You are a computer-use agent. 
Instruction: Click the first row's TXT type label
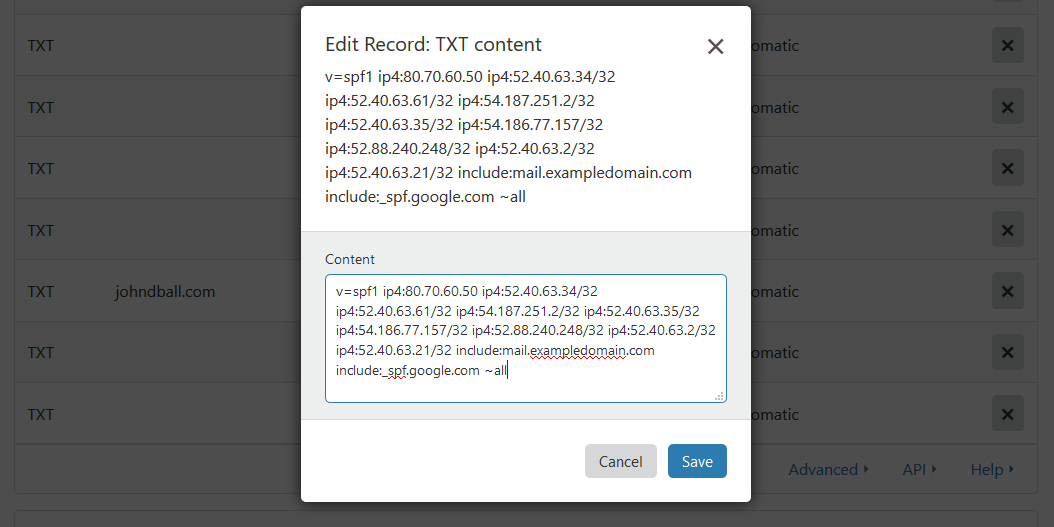(40, 46)
